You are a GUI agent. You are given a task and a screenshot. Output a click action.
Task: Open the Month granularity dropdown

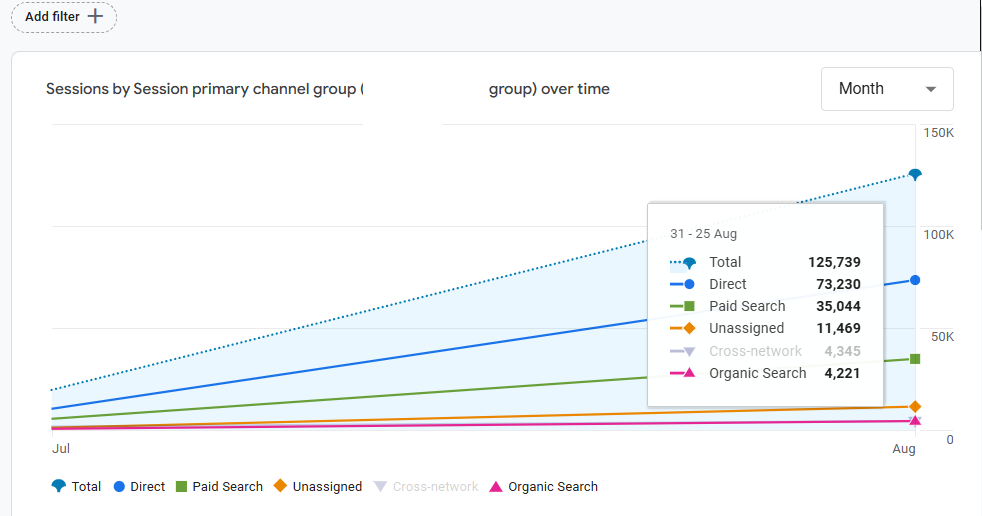[887, 89]
